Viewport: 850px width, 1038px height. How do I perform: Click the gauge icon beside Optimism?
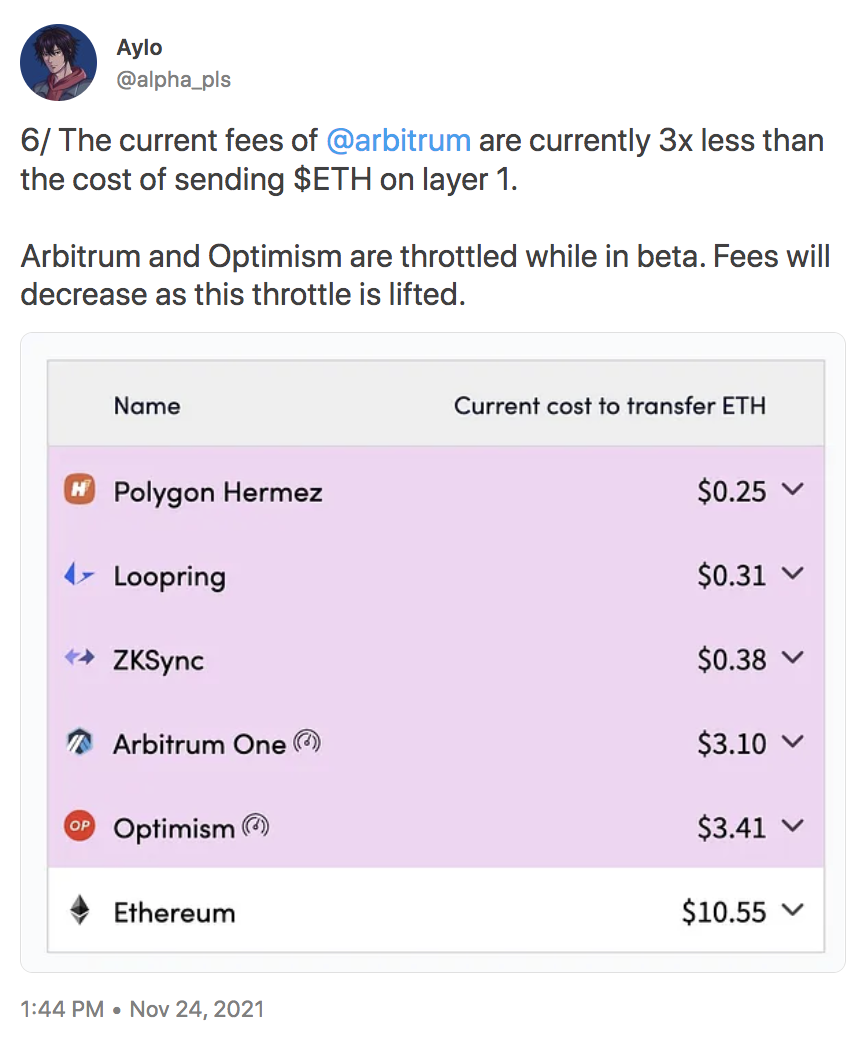[x=256, y=826]
